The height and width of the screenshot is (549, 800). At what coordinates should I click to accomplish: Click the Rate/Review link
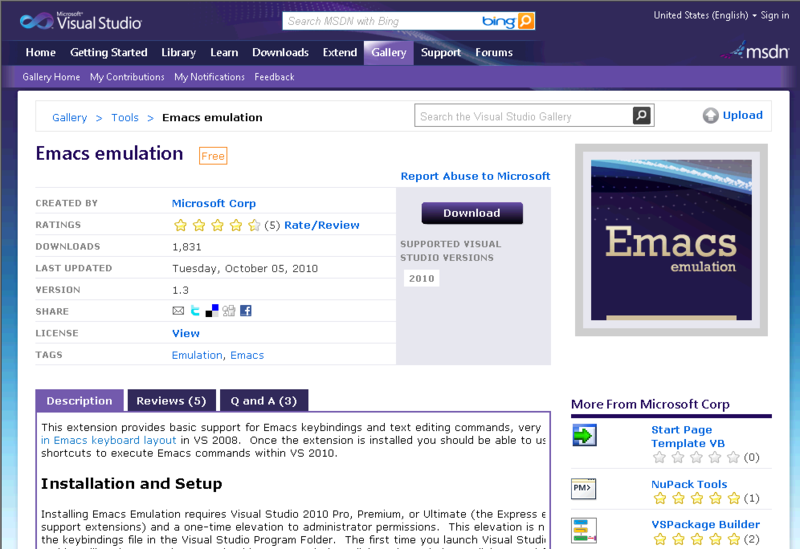pos(321,225)
